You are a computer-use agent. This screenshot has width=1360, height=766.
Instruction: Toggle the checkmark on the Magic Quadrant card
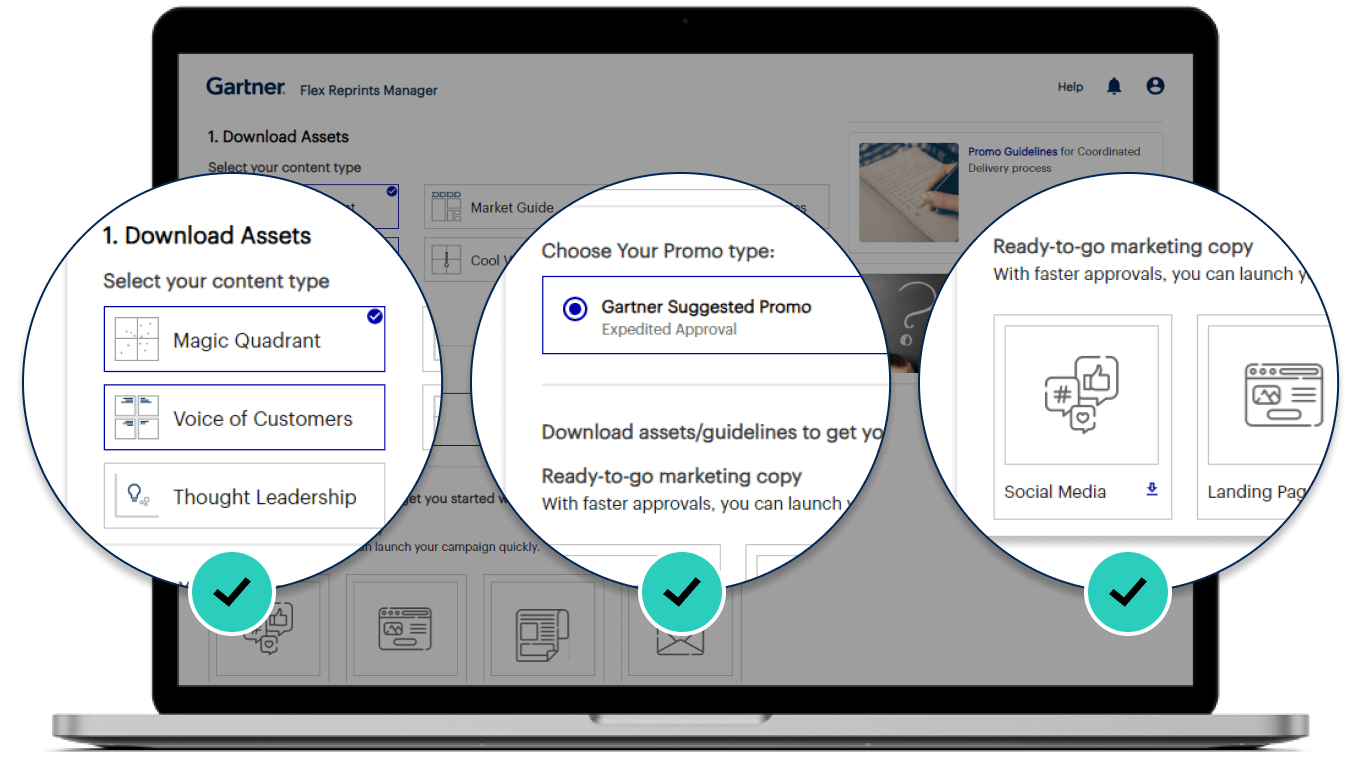(374, 316)
